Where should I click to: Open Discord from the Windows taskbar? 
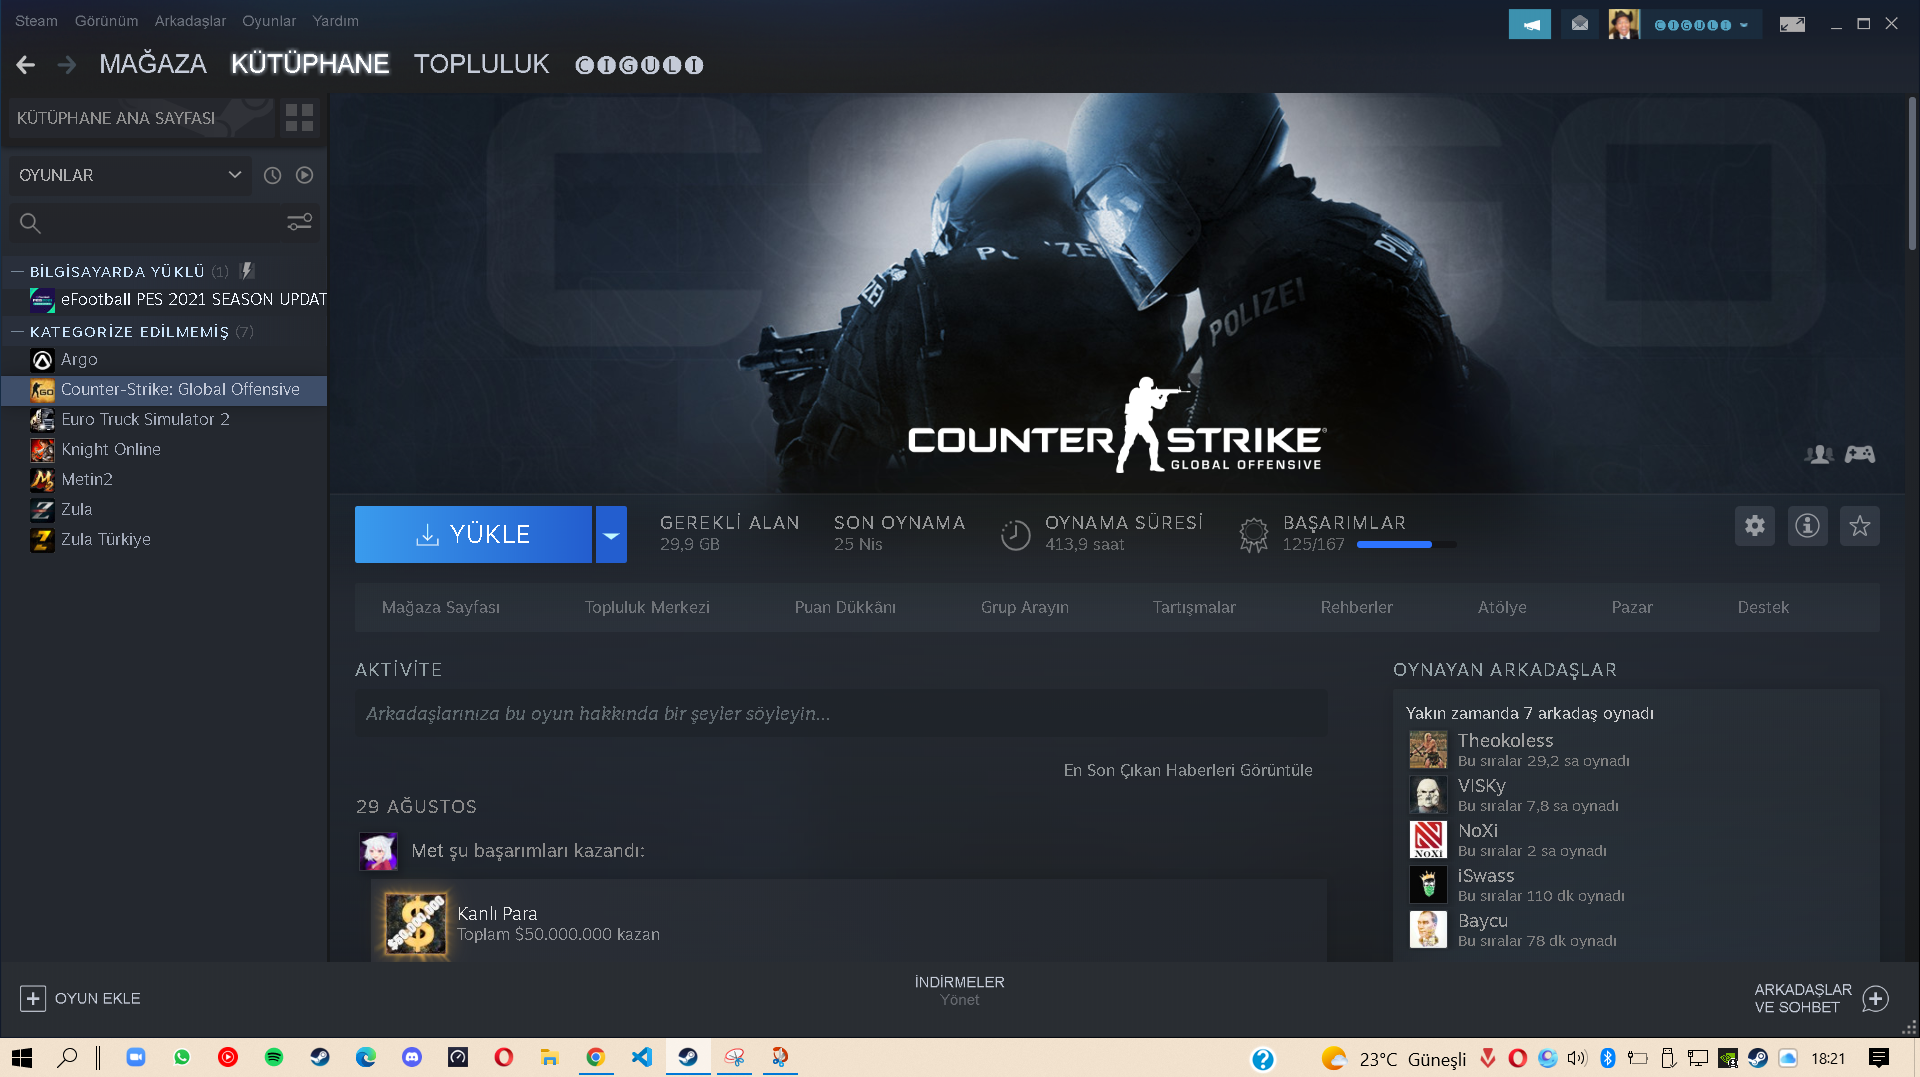[412, 1057]
